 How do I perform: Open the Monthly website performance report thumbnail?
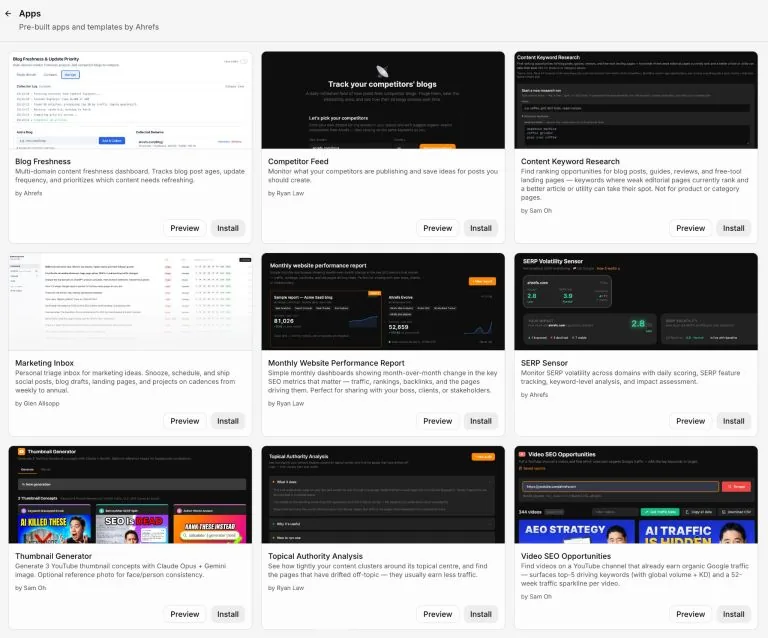point(383,302)
